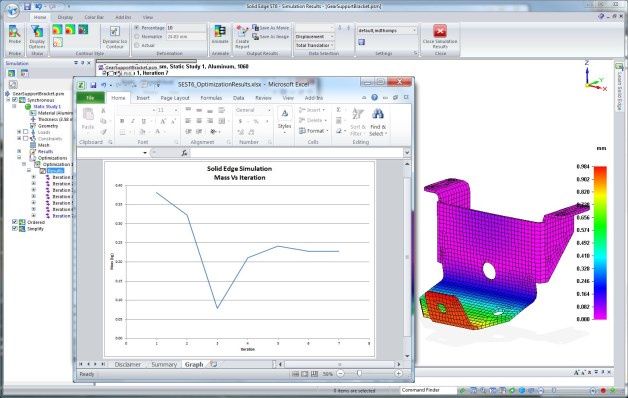Screen dimensions: 628x398
Task: Open the Total Translation dropdown
Action: click(315, 45)
